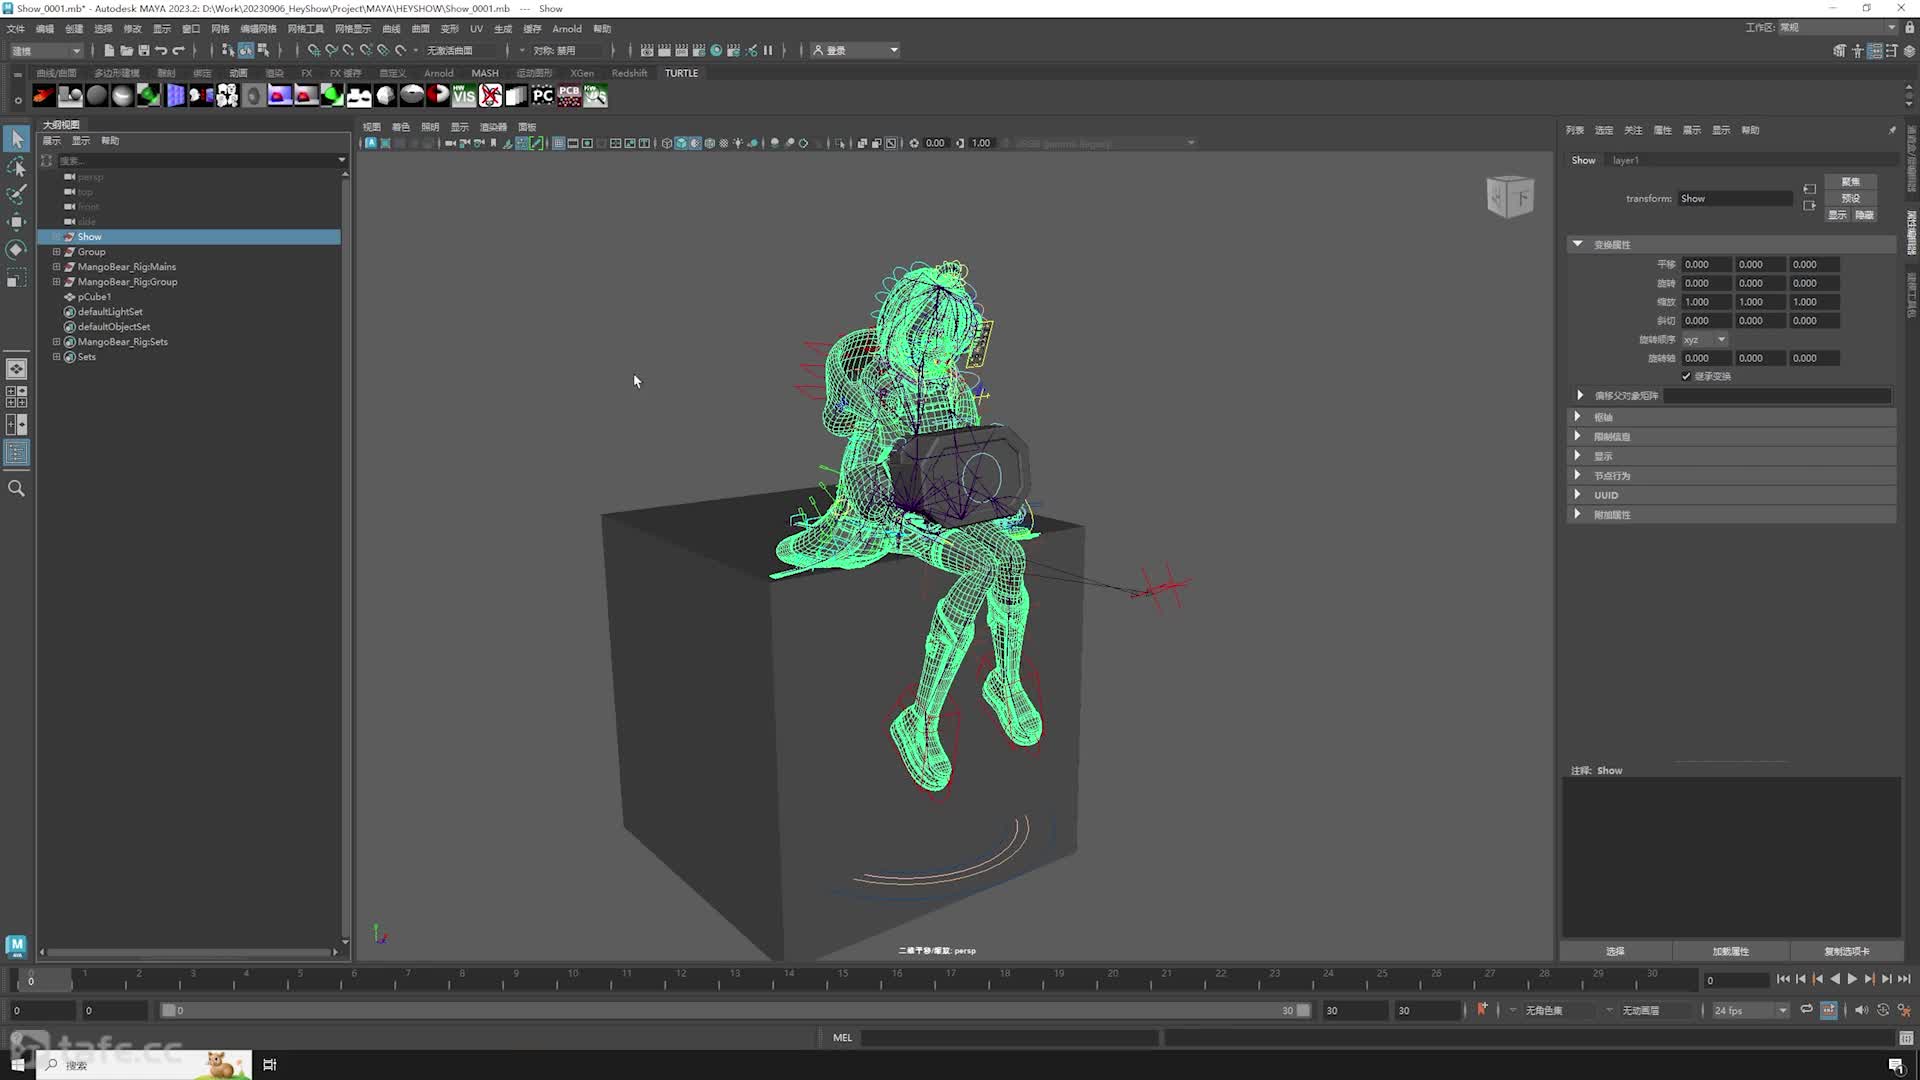Toggle the viewport grid display icon
The image size is (1920, 1080).
tap(559, 143)
